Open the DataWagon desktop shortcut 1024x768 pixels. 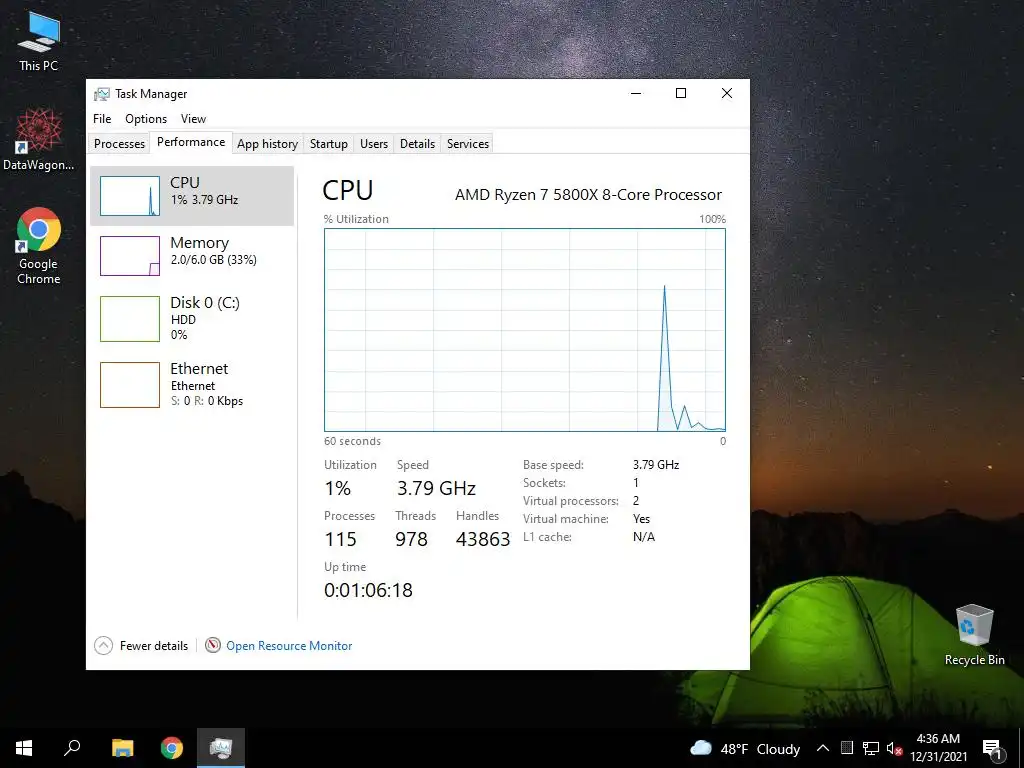click(39, 140)
